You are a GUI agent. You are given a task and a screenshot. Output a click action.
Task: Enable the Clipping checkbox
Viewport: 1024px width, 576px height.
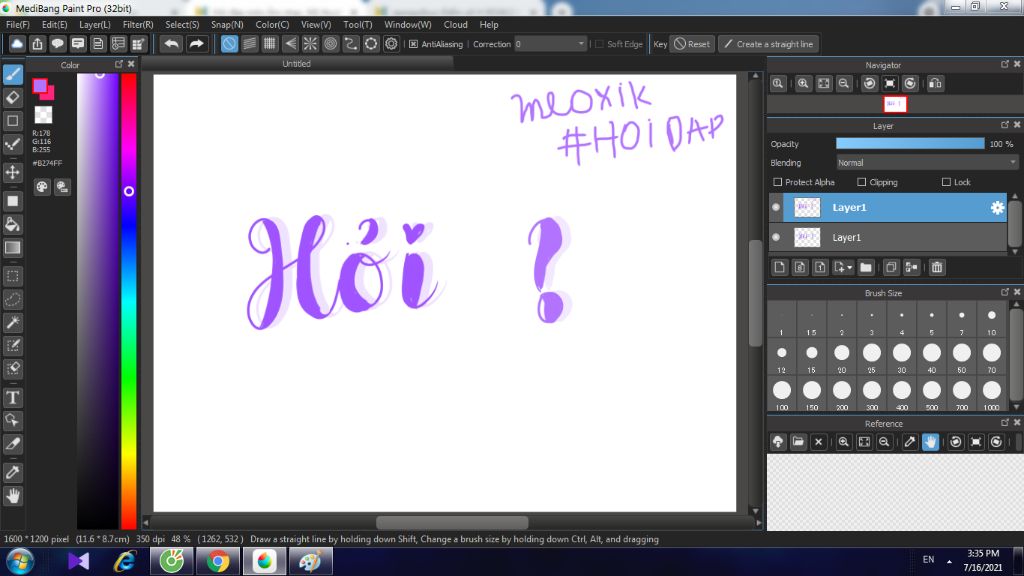pos(861,182)
